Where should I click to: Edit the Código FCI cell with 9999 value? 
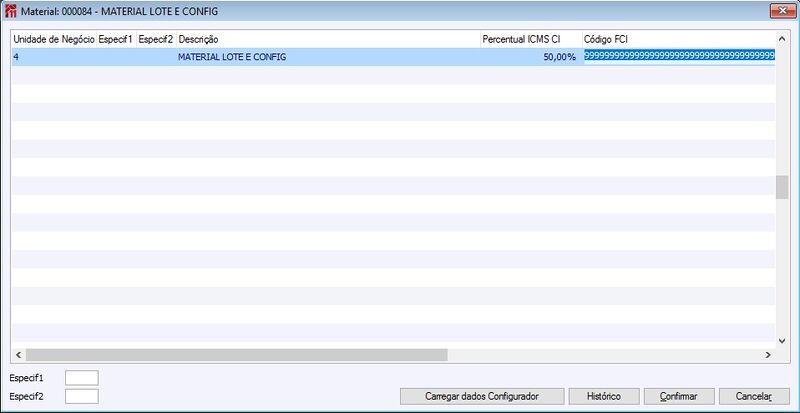coord(679,56)
